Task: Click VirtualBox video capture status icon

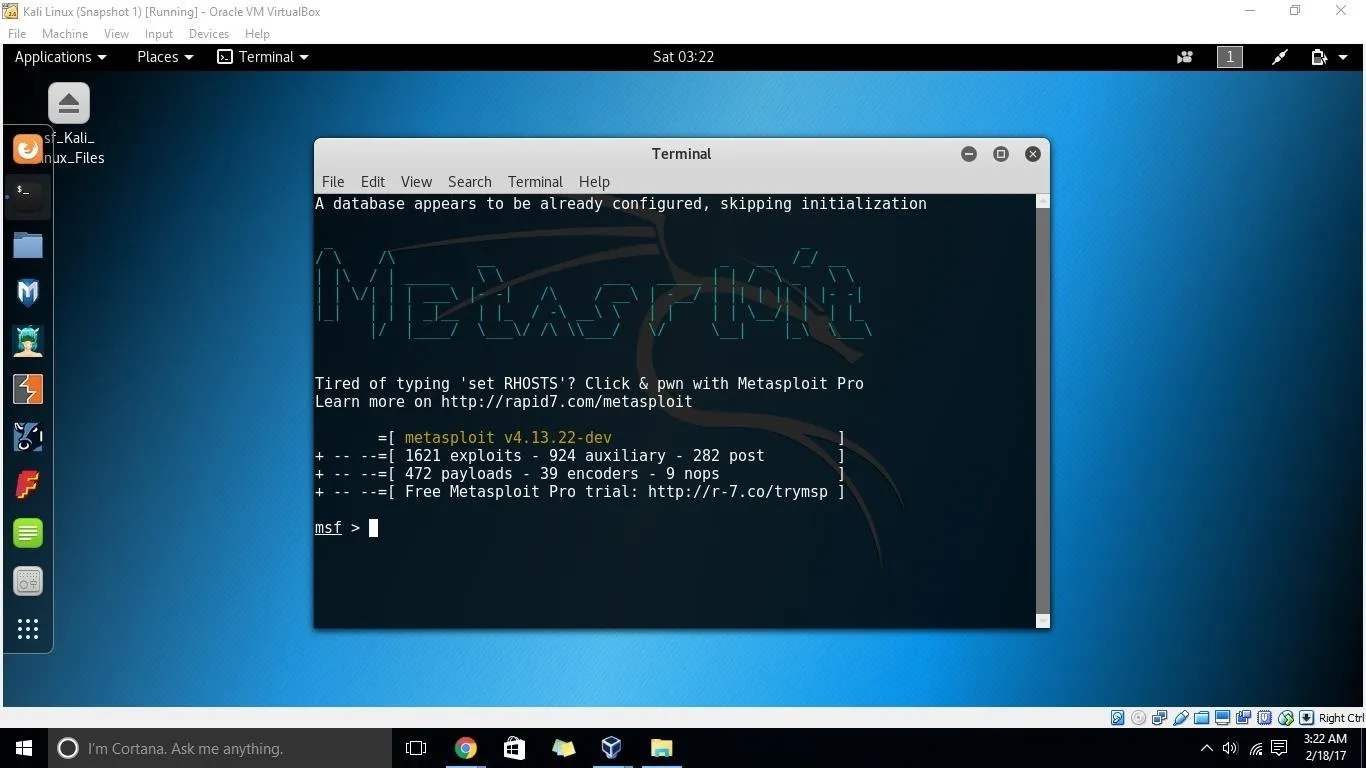Action: [1243, 718]
